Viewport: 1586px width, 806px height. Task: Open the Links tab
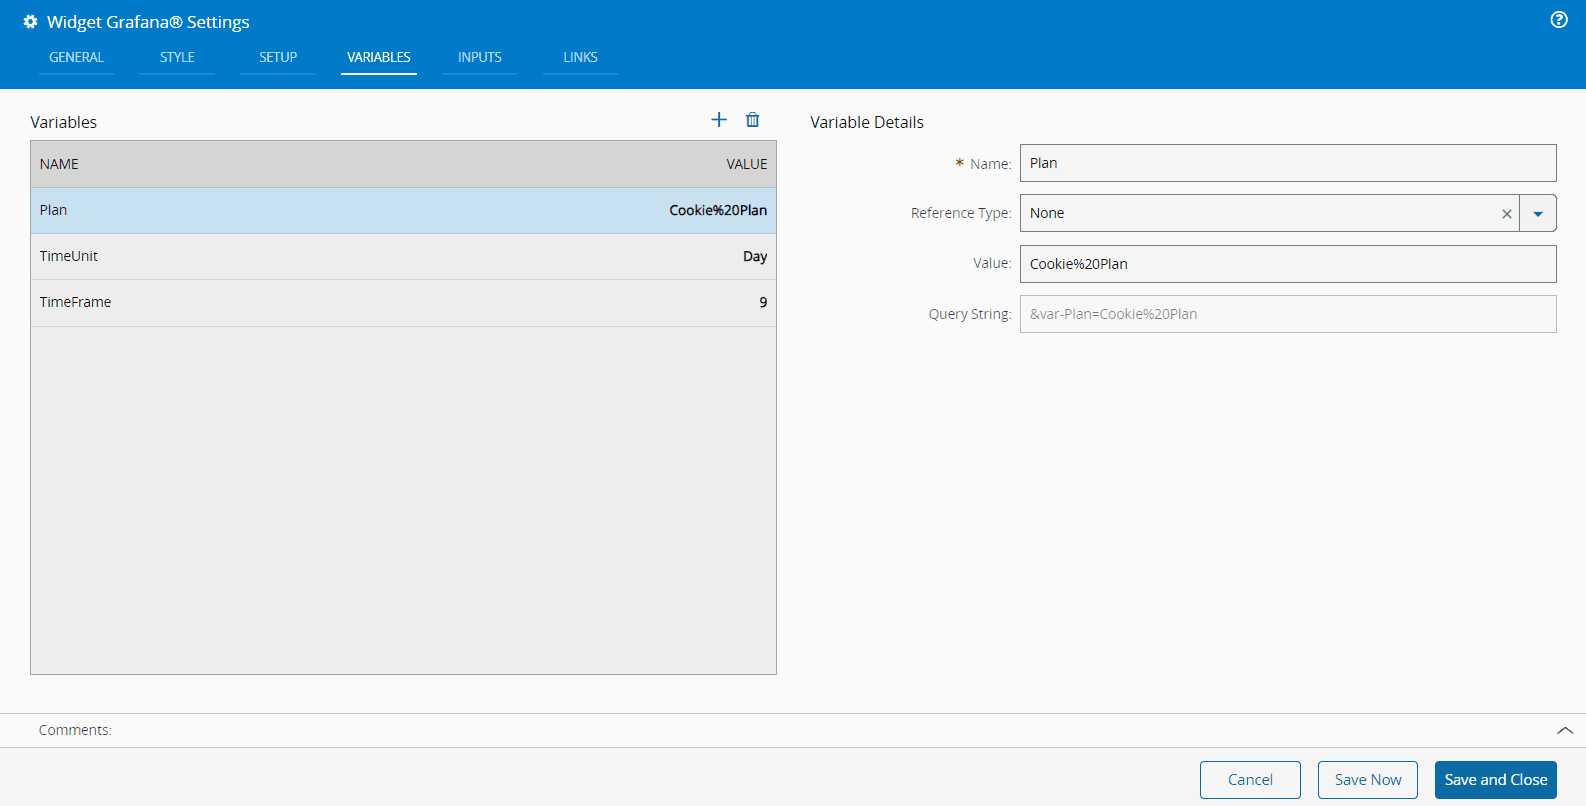(x=580, y=58)
